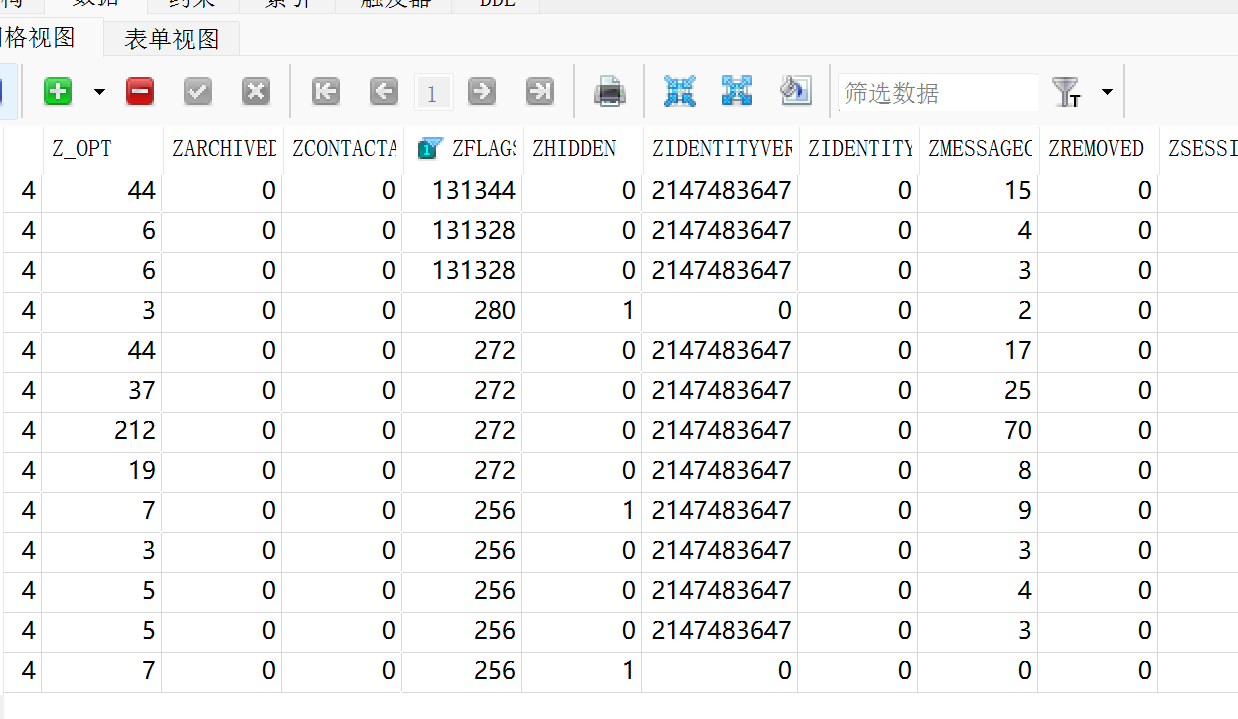This screenshot has height=719, width=1238.
Task: Click the ZSESSI column header
Action: pos(1199,148)
